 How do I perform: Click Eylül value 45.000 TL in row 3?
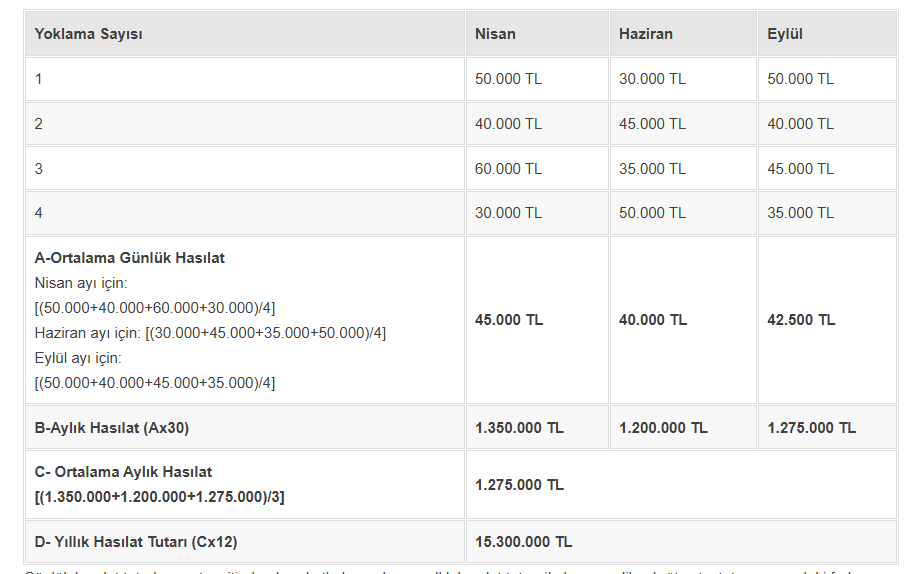(x=800, y=169)
